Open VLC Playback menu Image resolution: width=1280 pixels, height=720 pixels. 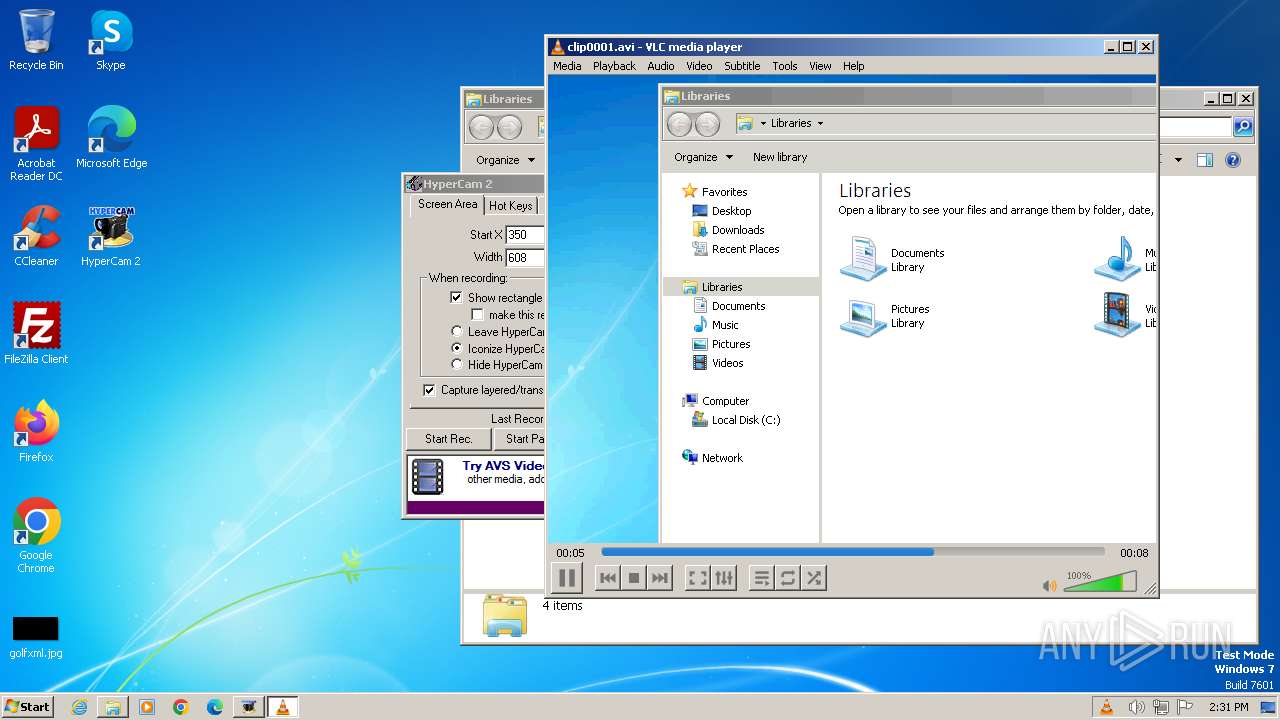click(x=614, y=66)
